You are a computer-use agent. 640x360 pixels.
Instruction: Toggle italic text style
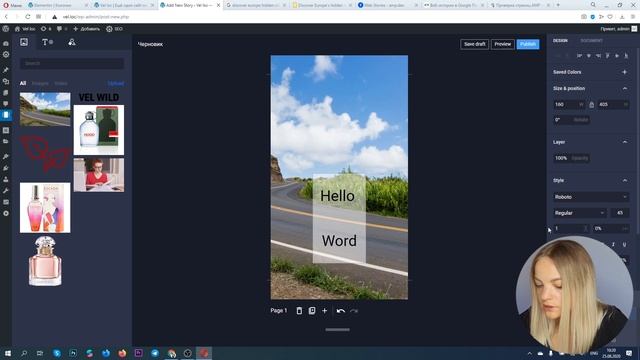pyautogui.click(x=613, y=244)
